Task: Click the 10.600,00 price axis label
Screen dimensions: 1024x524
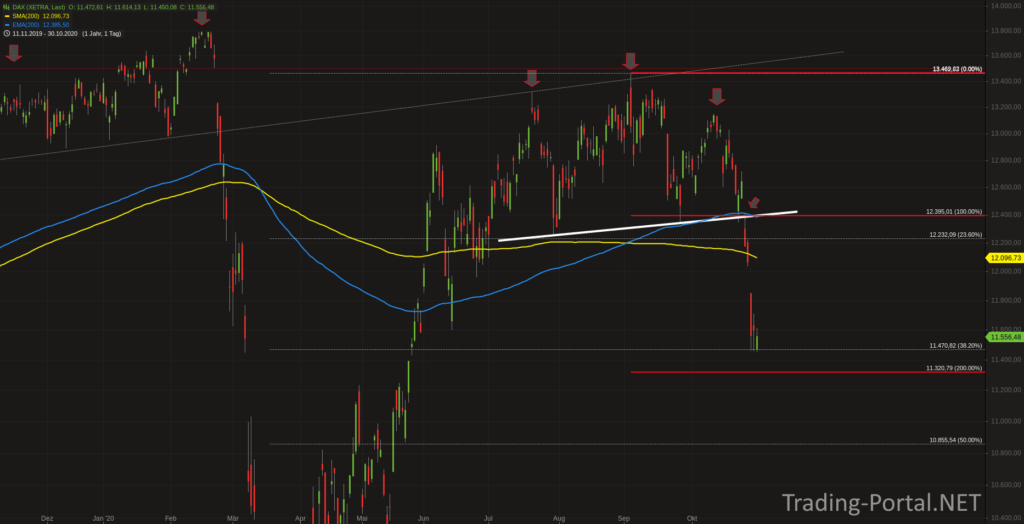Action: click(1006, 485)
